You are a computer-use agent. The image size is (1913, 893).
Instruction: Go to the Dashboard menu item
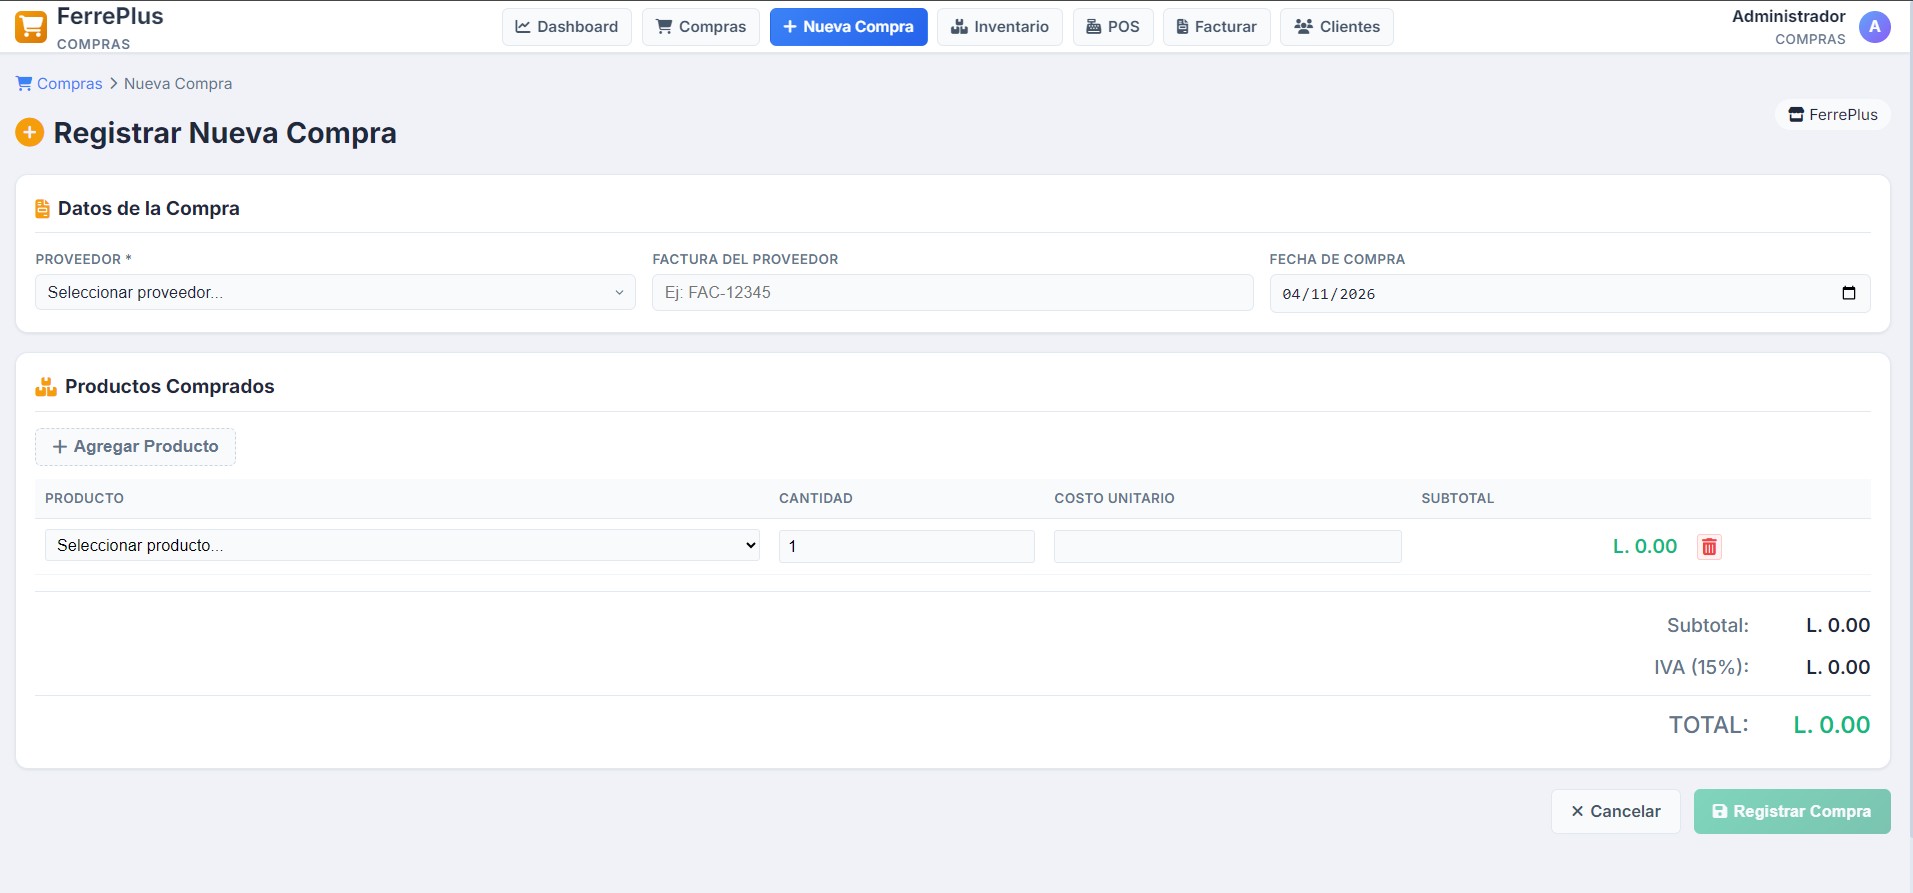[x=566, y=27]
